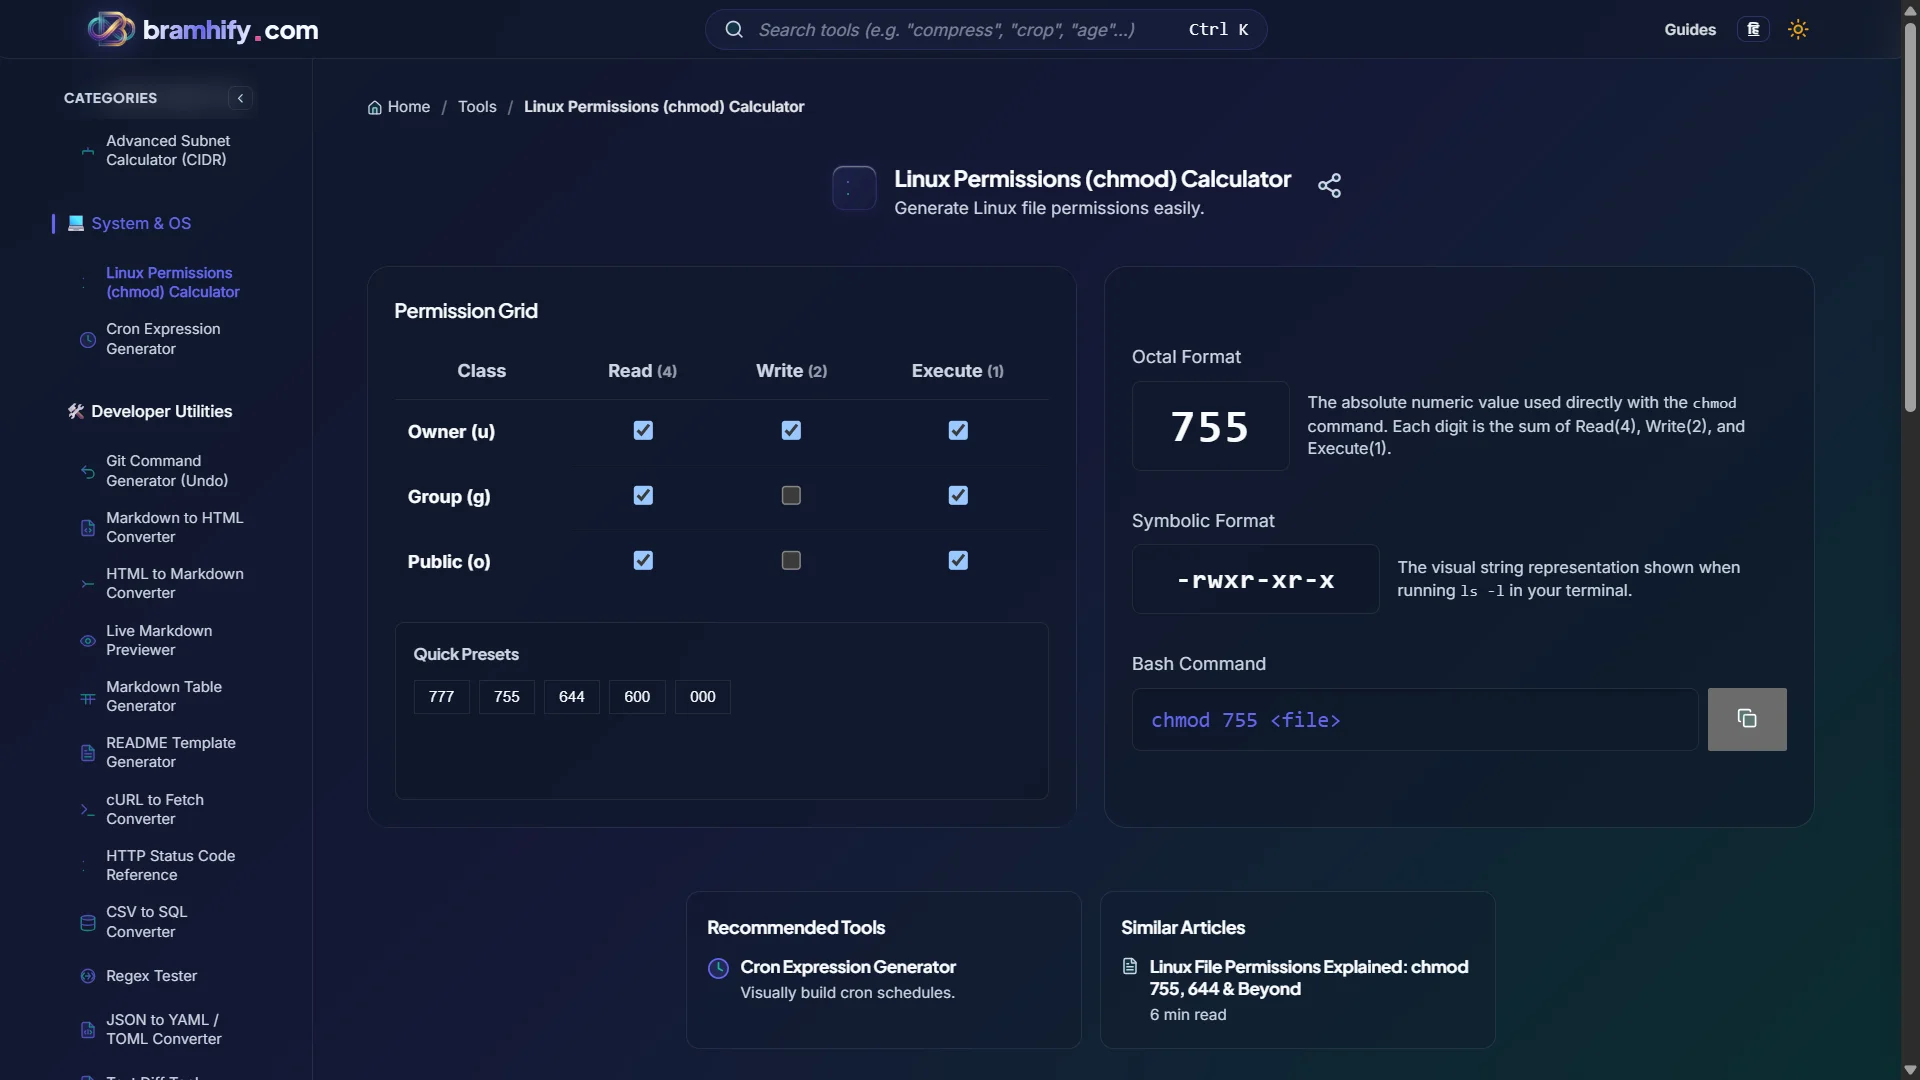Click the bramhify.com logo icon

(x=110, y=29)
